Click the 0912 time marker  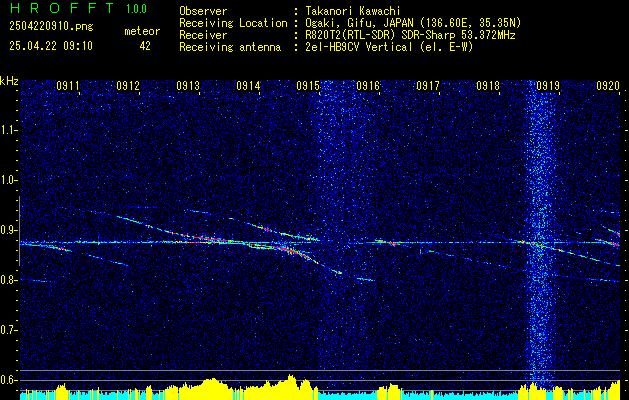(128, 86)
